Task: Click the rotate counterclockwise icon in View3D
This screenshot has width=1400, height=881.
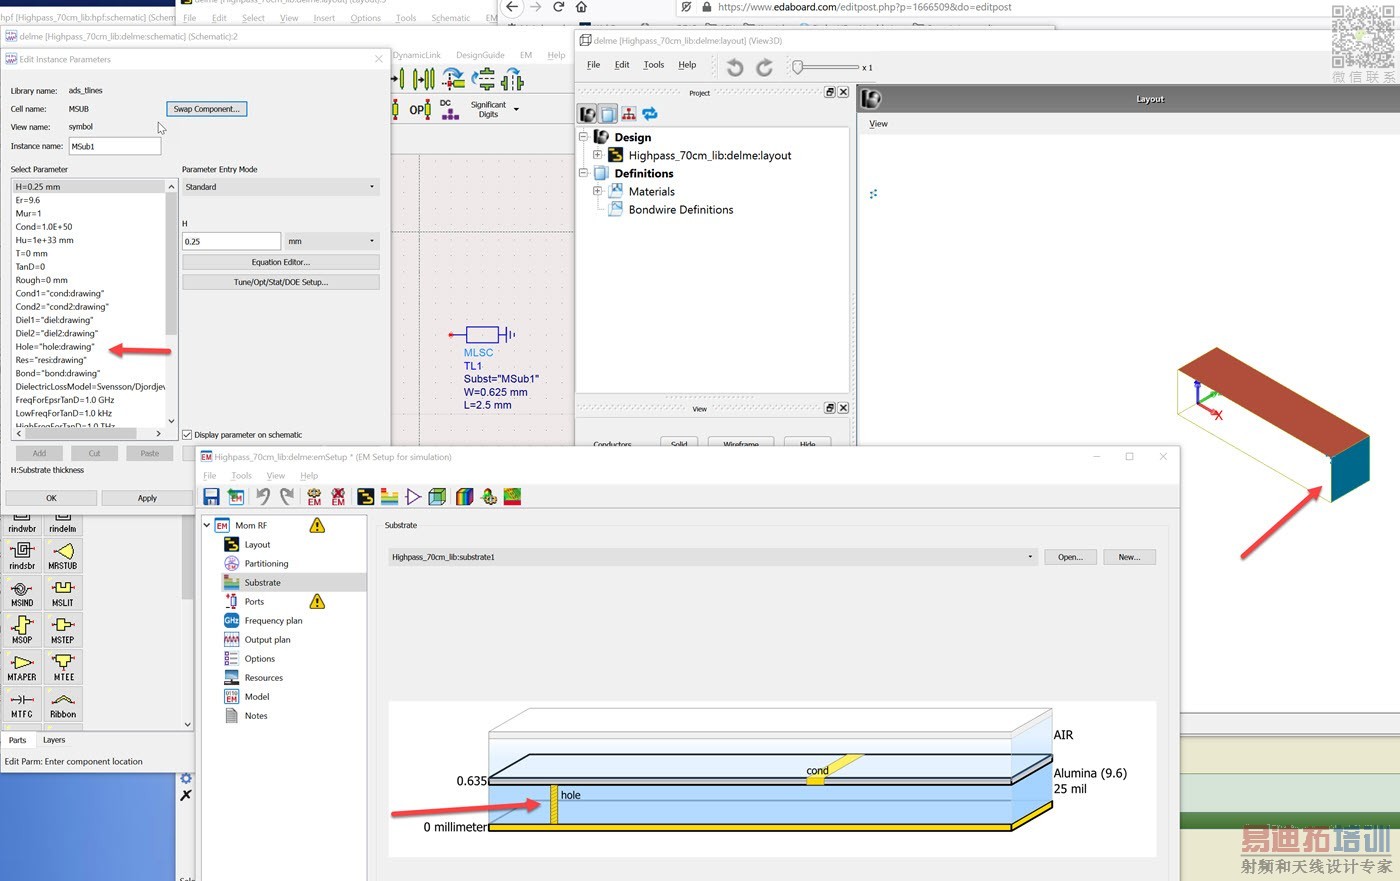Action: (x=735, y=67)
